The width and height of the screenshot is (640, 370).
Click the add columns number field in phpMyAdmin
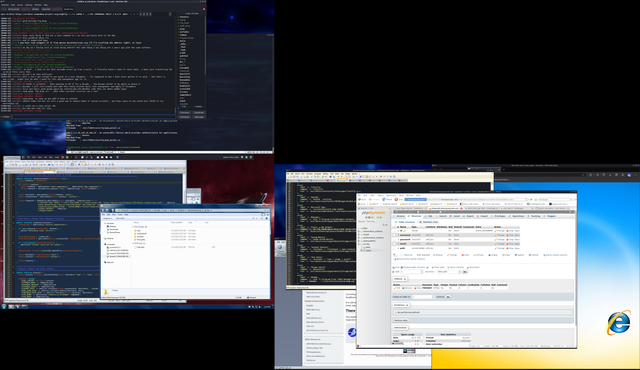click(412, 272)
